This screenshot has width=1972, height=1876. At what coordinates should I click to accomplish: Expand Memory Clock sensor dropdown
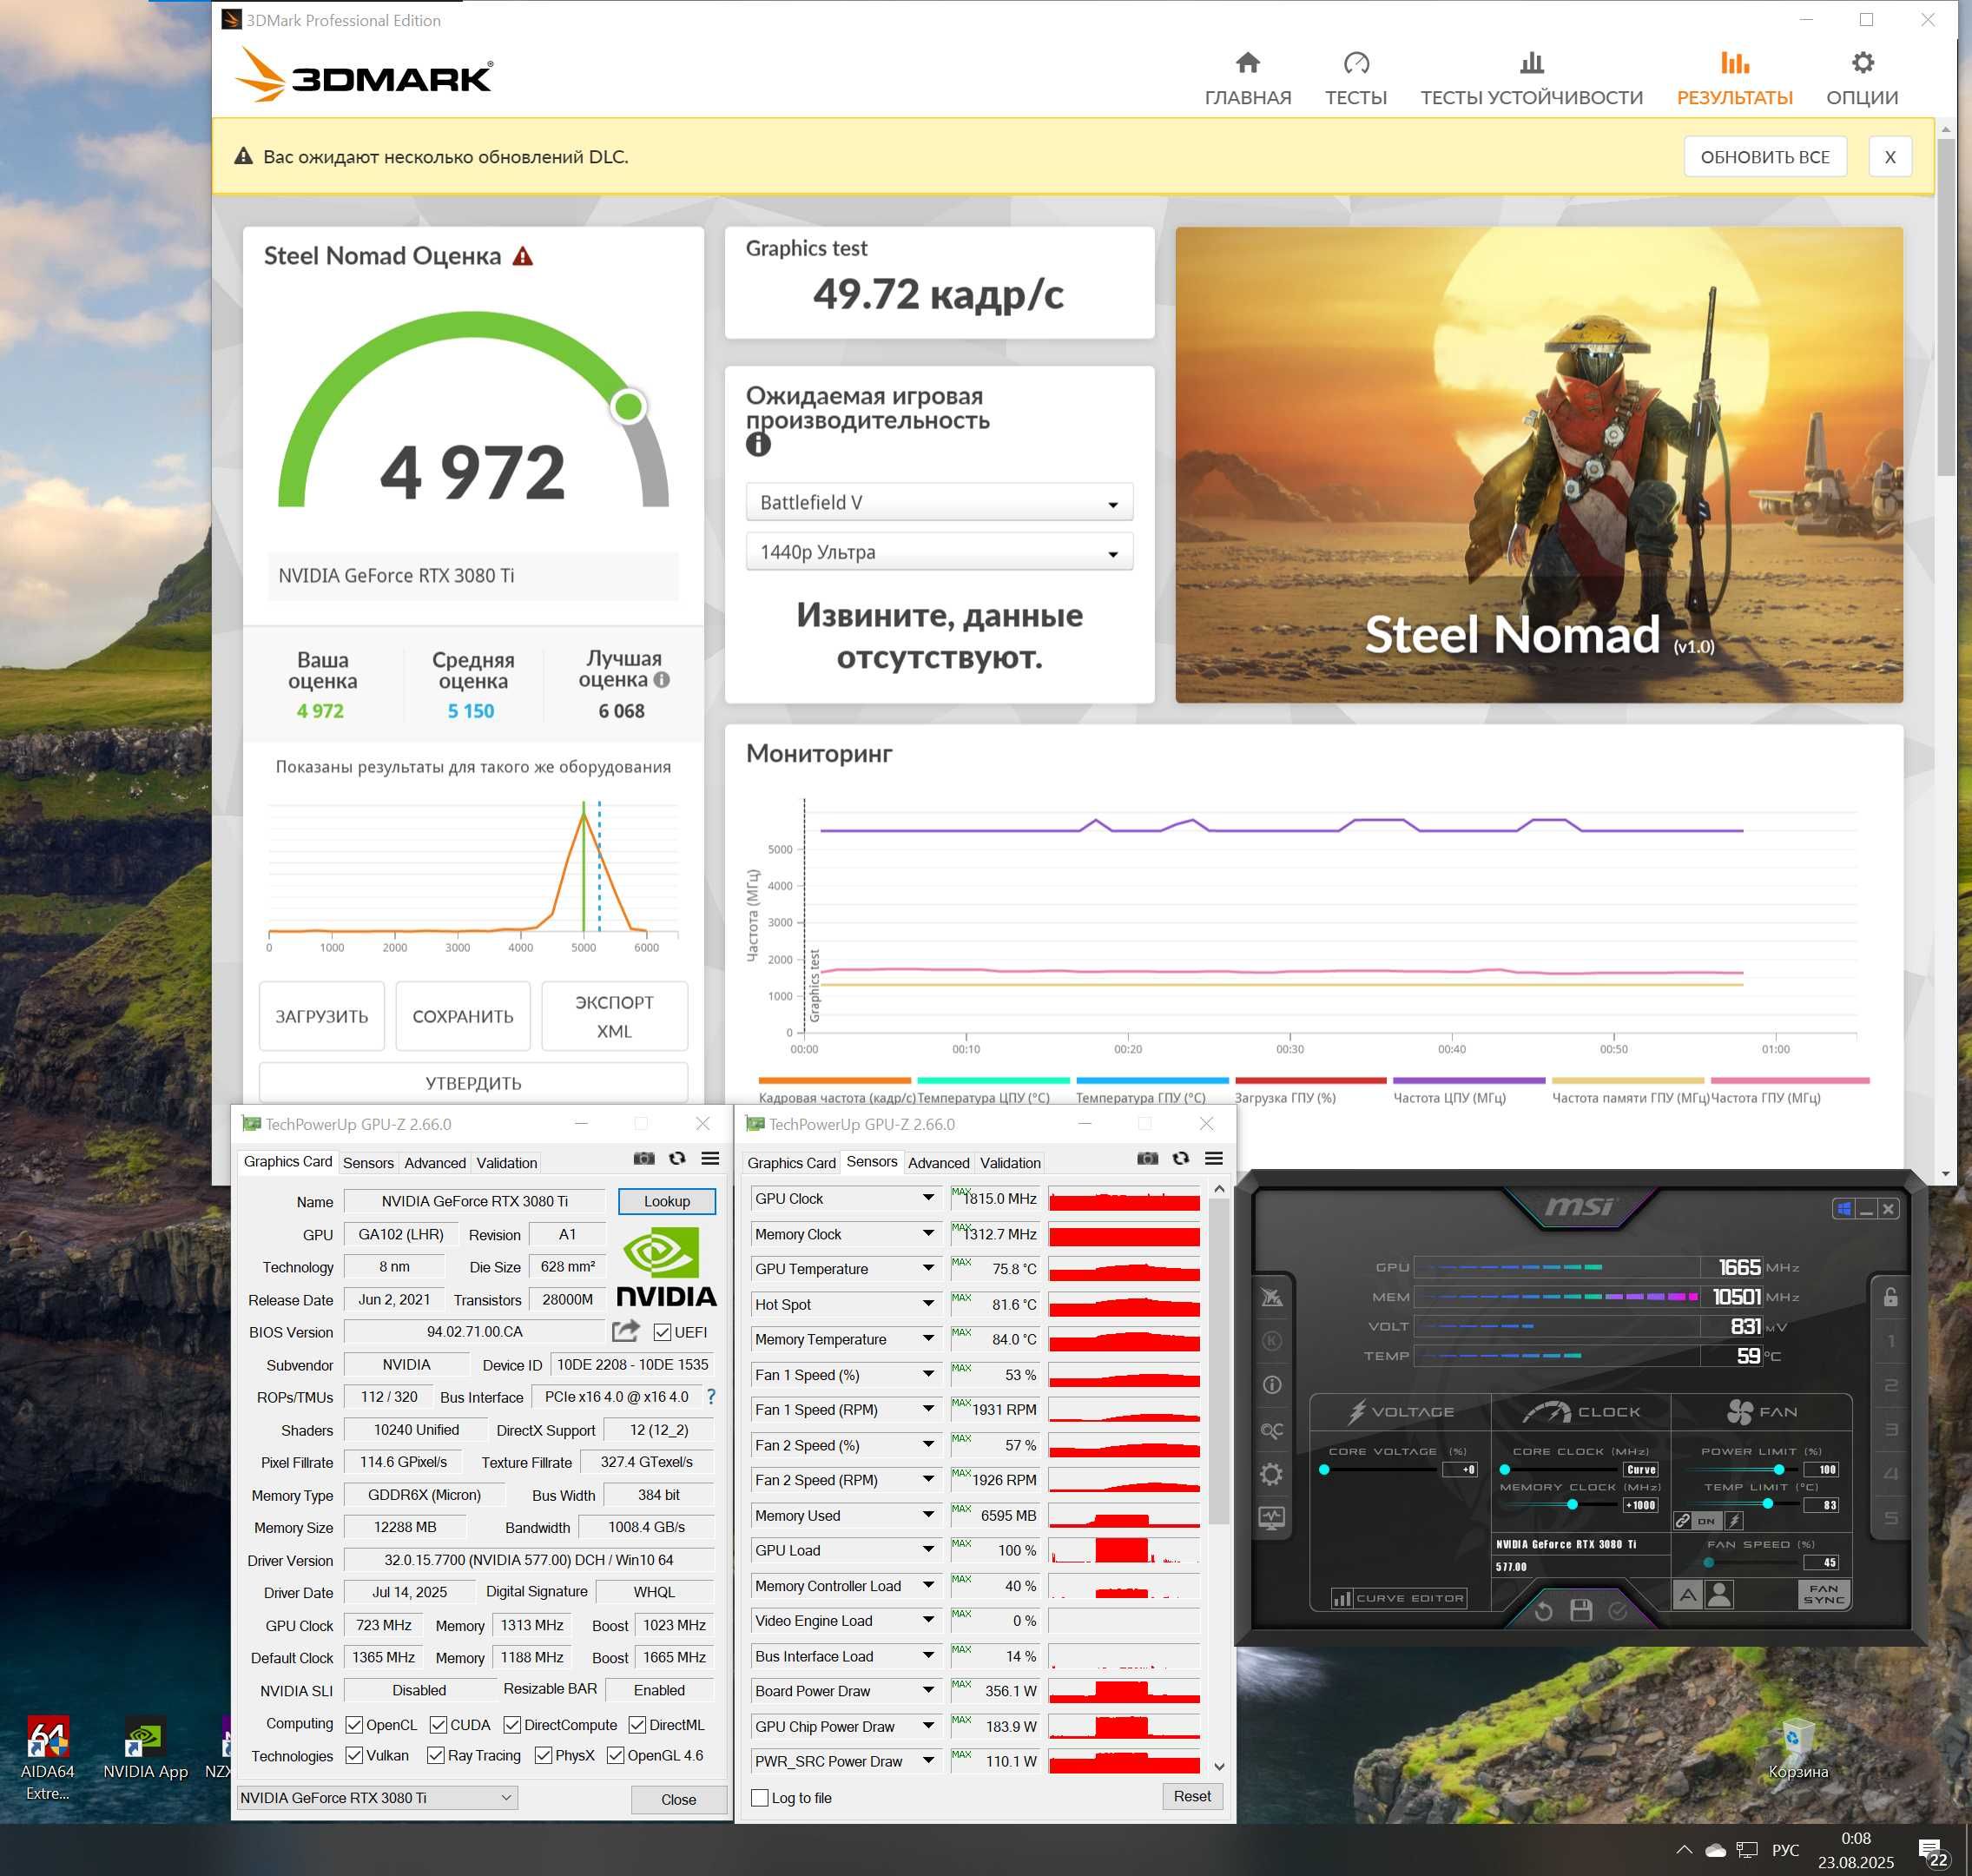click(x=928, y=1234)
